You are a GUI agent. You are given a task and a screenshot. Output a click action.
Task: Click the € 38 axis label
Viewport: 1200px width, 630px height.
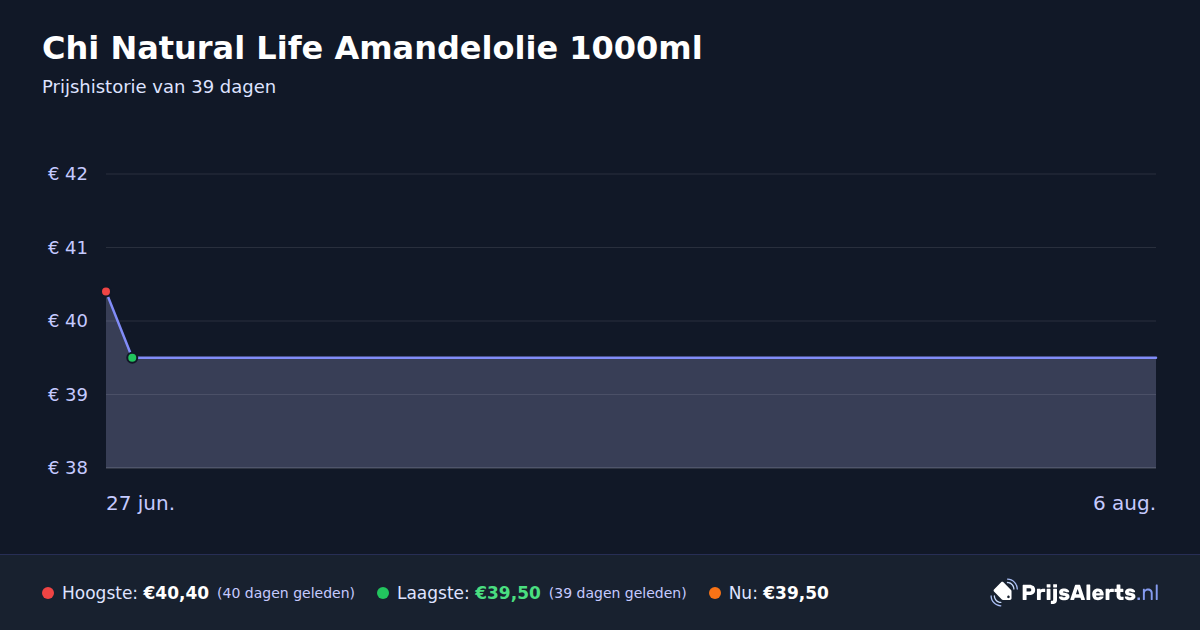(68, 468)
